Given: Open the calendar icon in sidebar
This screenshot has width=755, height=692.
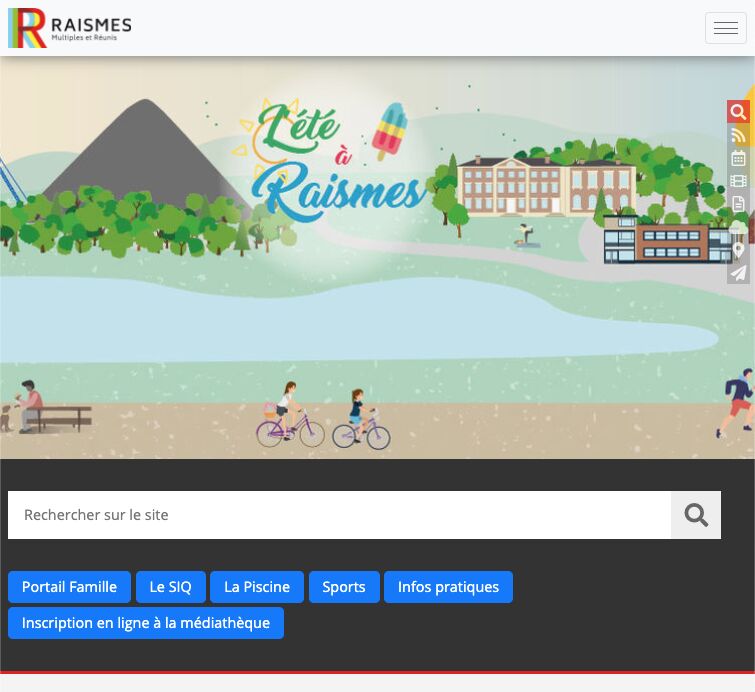Looking at the screenshot, I should [738, 158].
